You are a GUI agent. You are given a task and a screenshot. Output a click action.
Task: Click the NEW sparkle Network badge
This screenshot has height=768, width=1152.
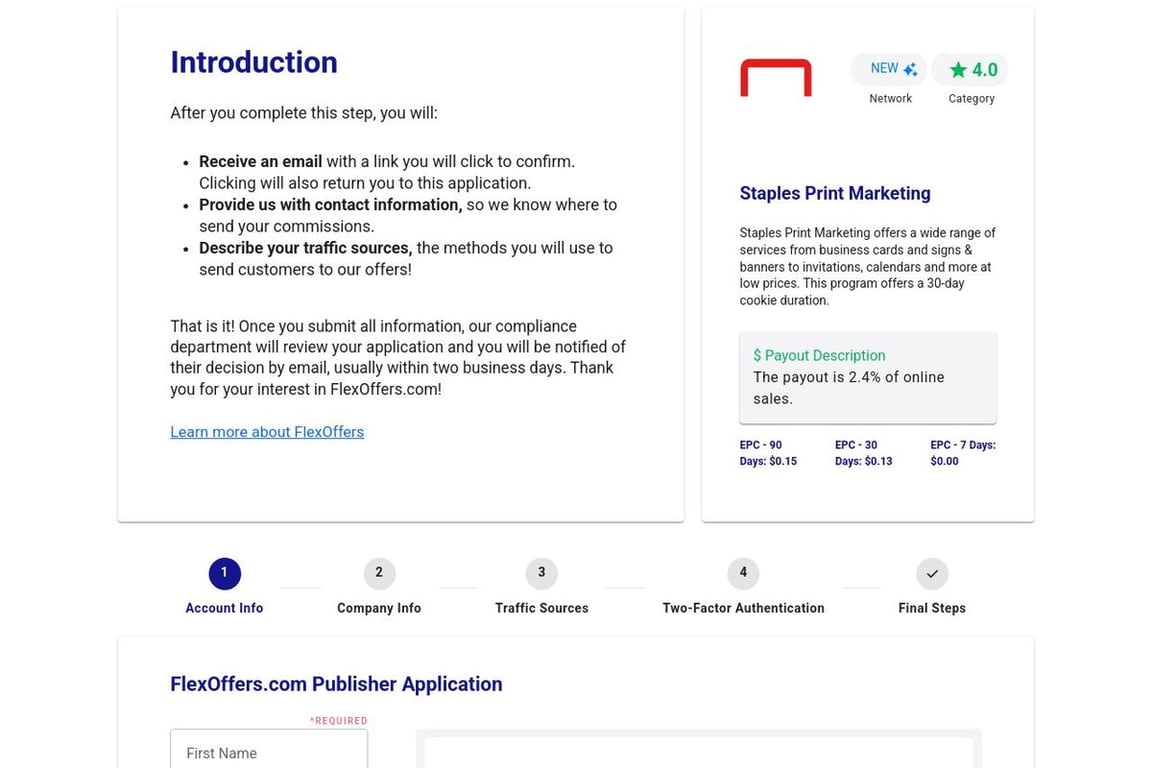(890, 69)
